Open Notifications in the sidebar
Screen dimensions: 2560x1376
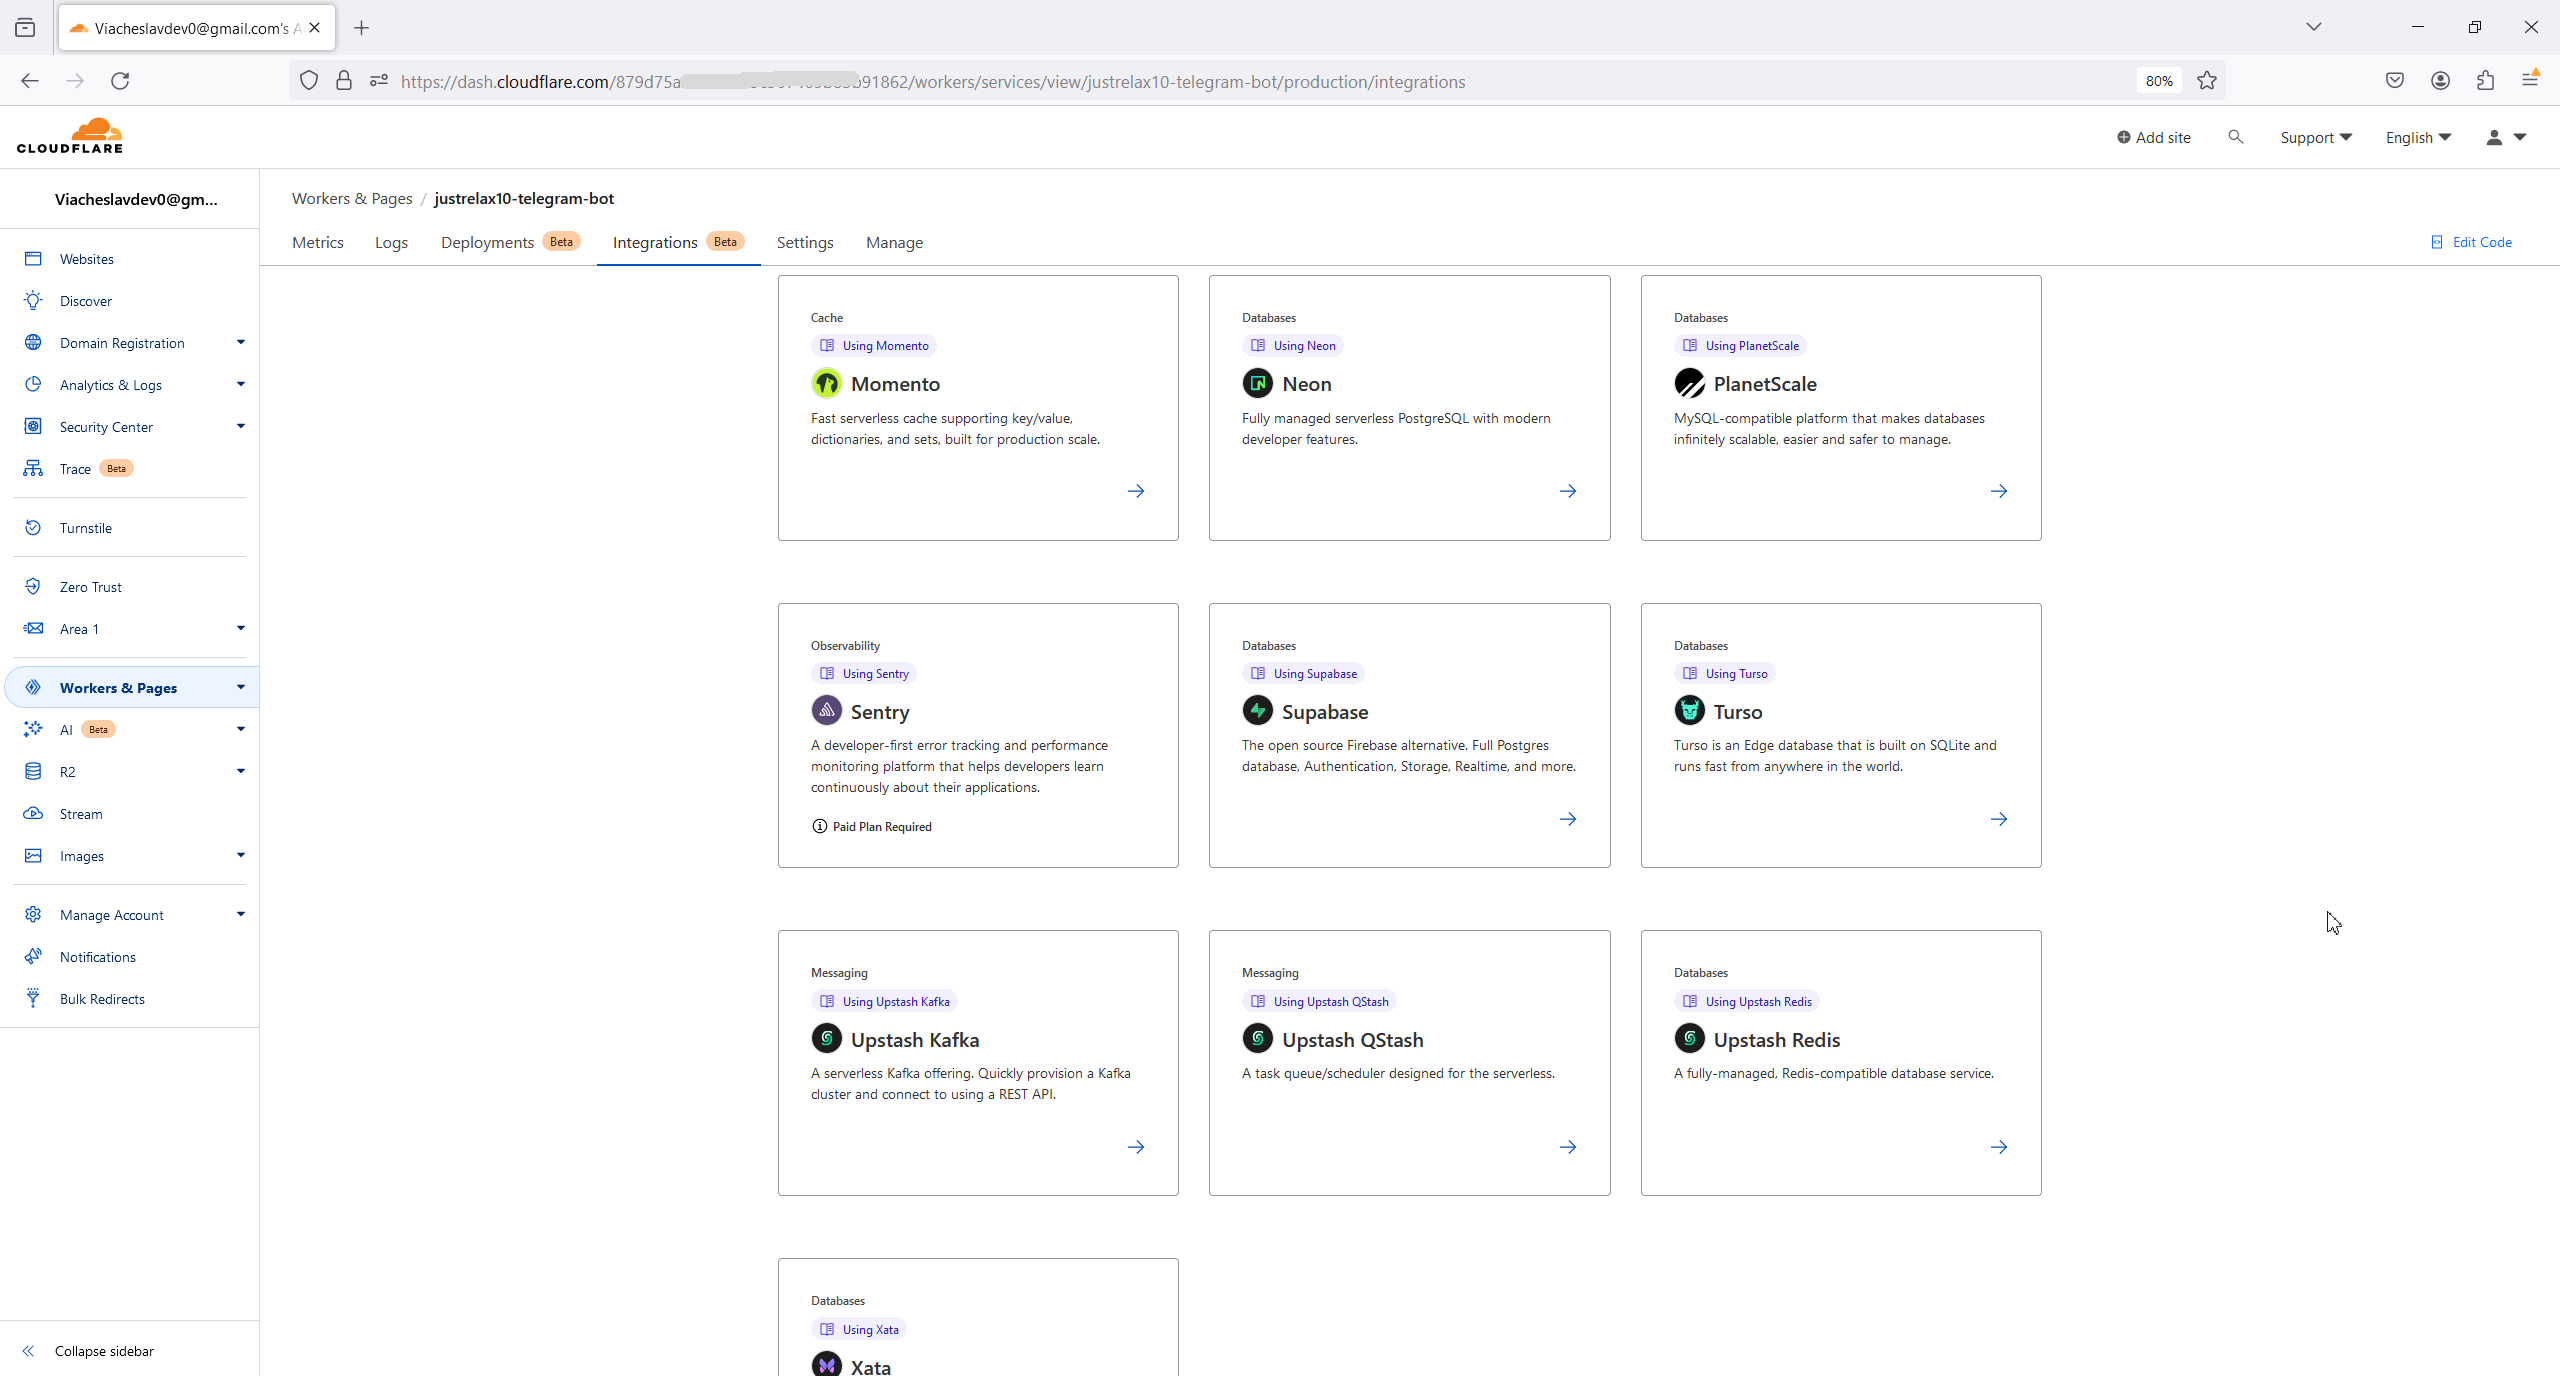pos(97,957)
